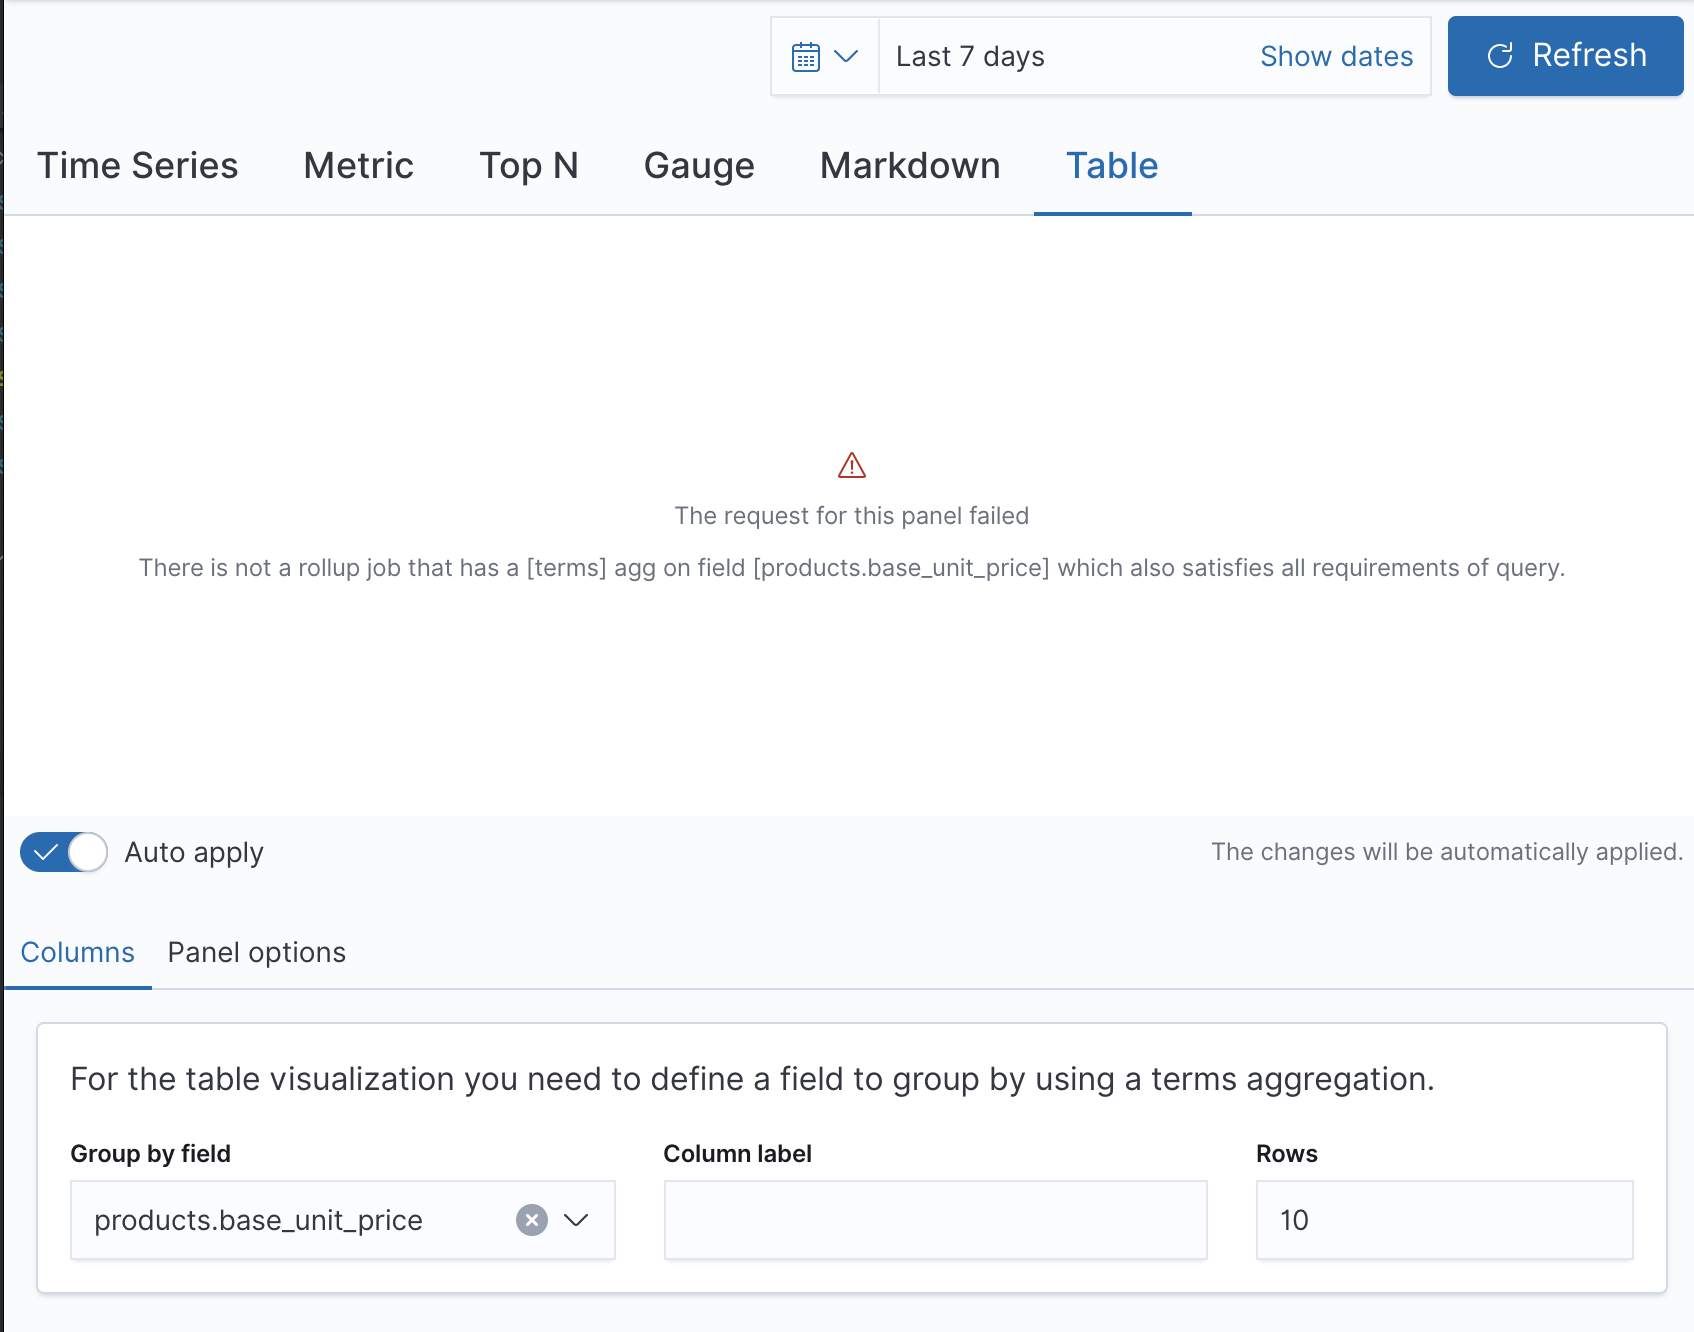Switch to the Gauge tab

pyautogui.click(x=699, y=165)
